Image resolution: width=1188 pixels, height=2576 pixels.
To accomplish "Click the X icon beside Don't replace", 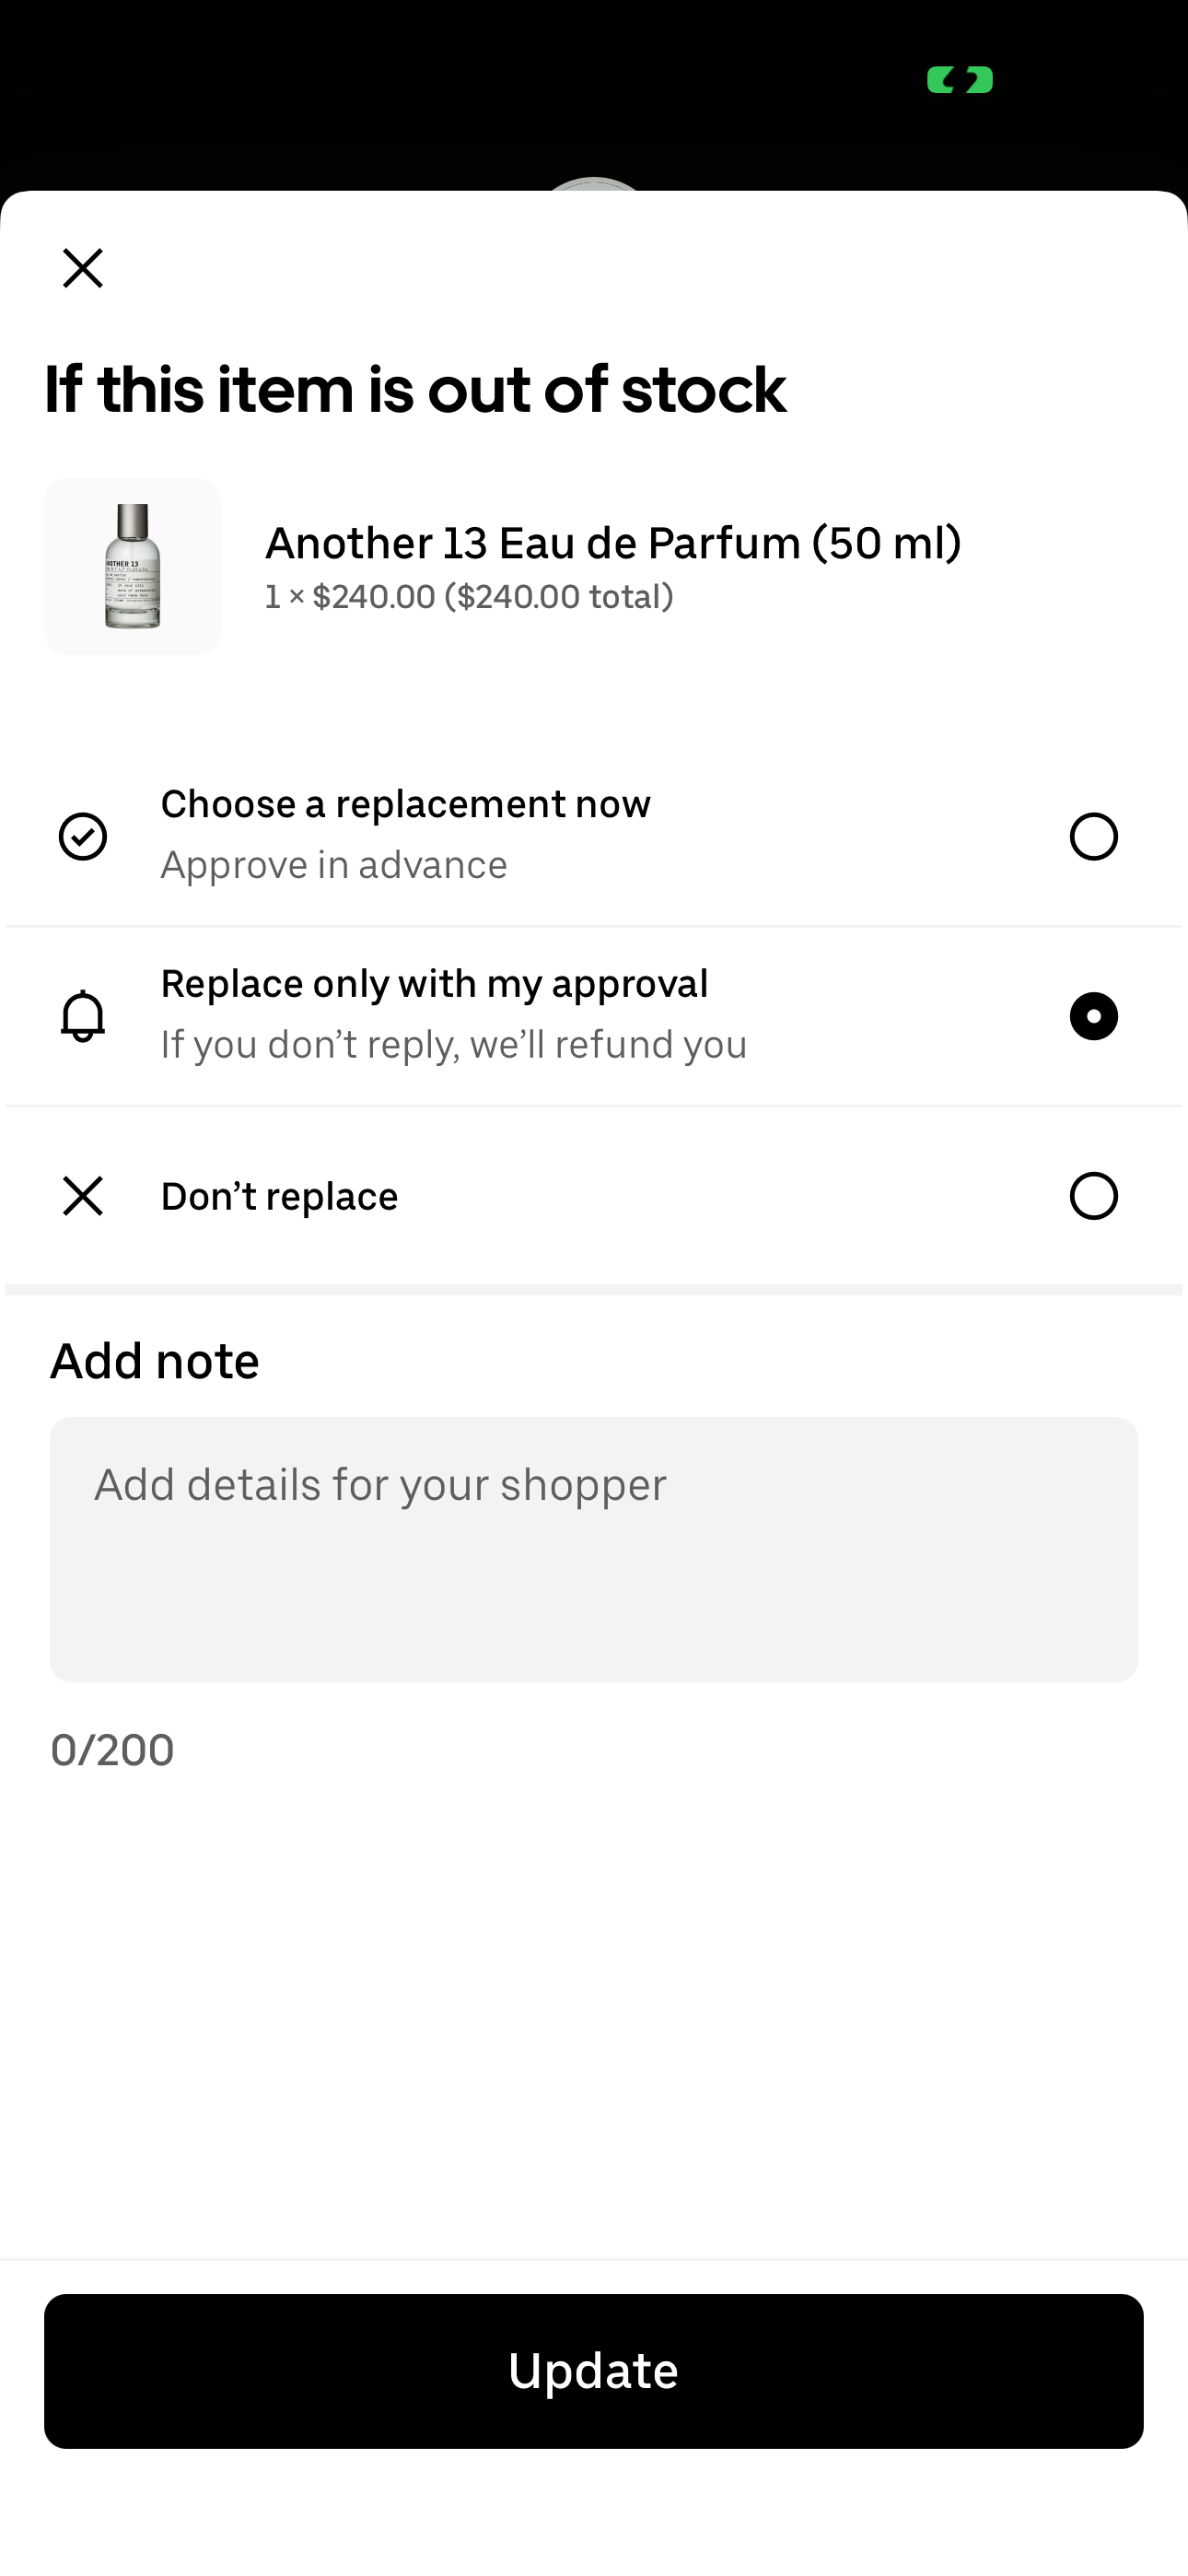I will 84,1196.
